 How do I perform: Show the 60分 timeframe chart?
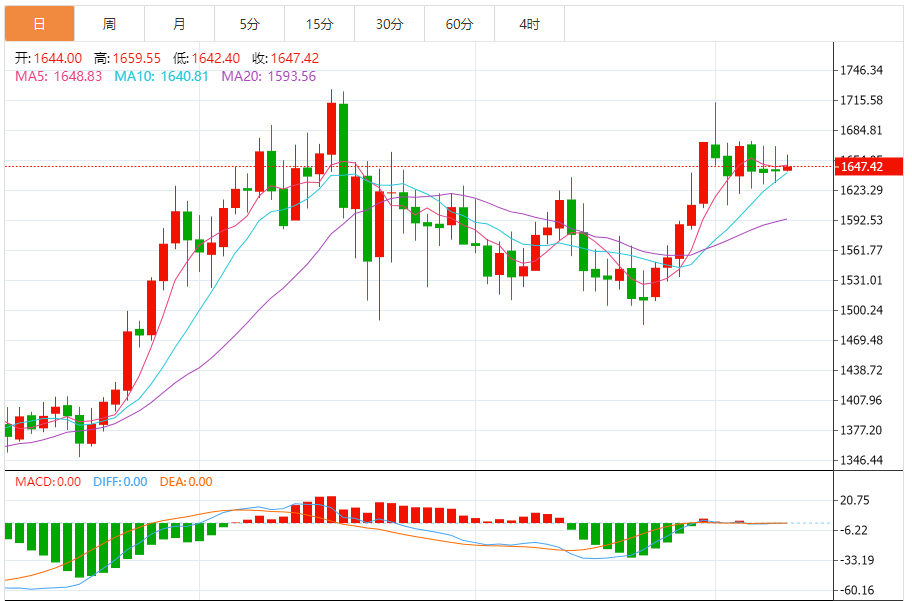tap(459, 23)
